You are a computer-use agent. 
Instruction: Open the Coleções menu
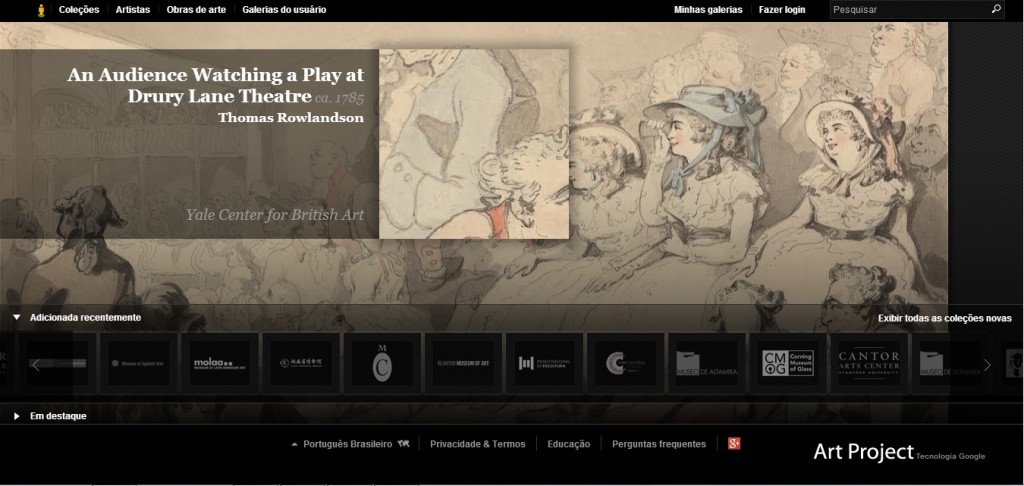(x=79, y=10)
